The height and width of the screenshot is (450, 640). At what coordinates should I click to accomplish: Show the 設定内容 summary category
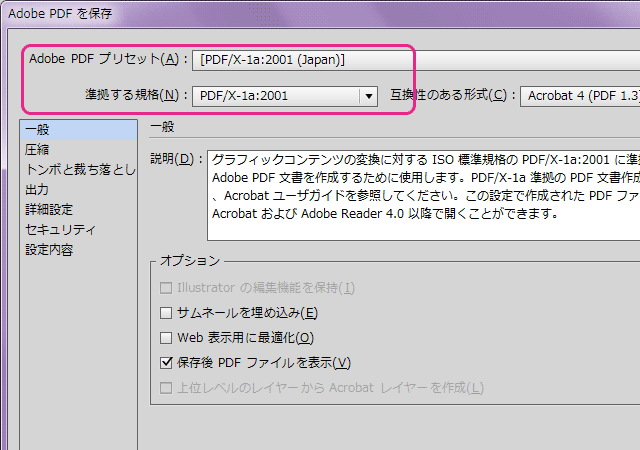[78, 250]
